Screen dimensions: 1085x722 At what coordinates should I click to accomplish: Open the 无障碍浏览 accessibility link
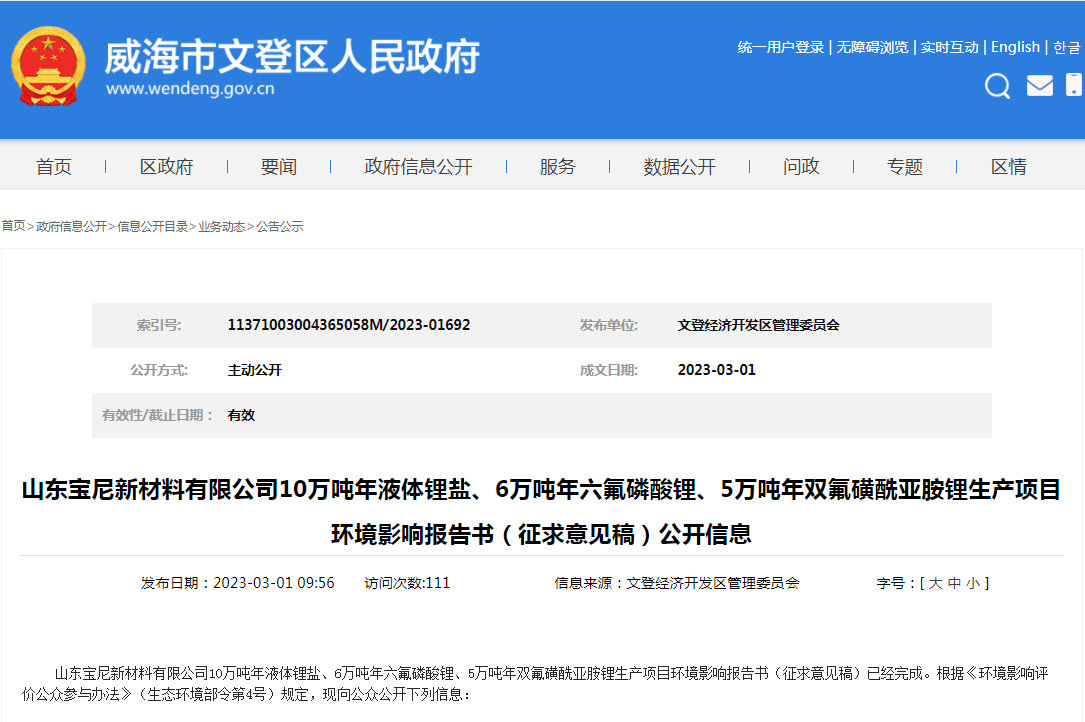[875, 47]
